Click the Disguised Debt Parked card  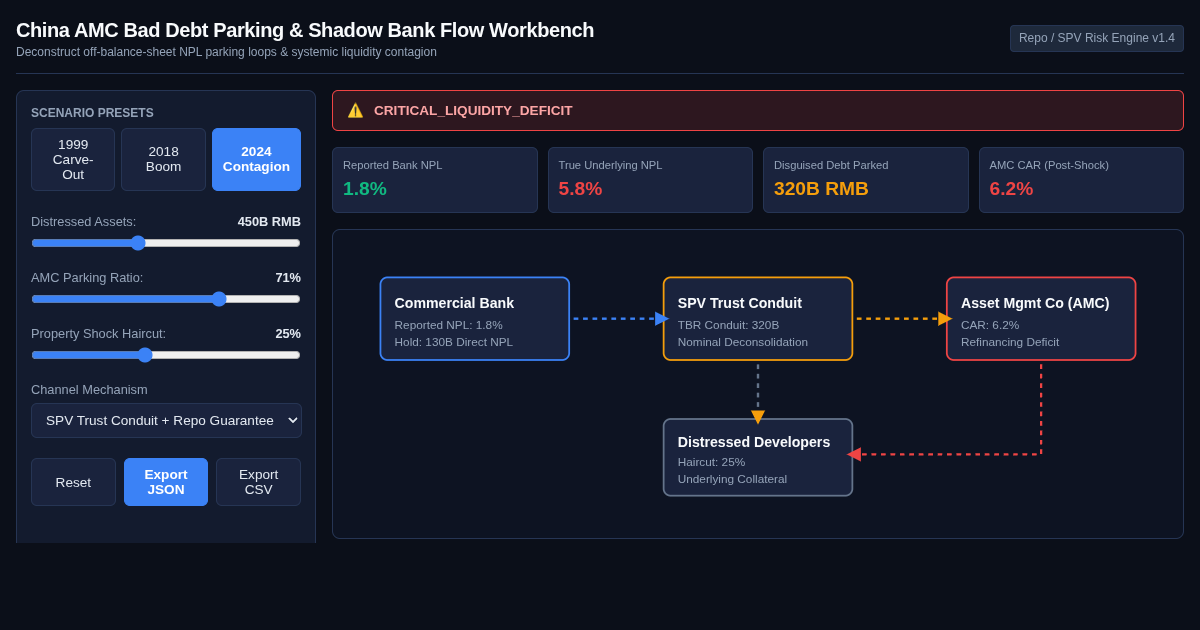[866, 180]
